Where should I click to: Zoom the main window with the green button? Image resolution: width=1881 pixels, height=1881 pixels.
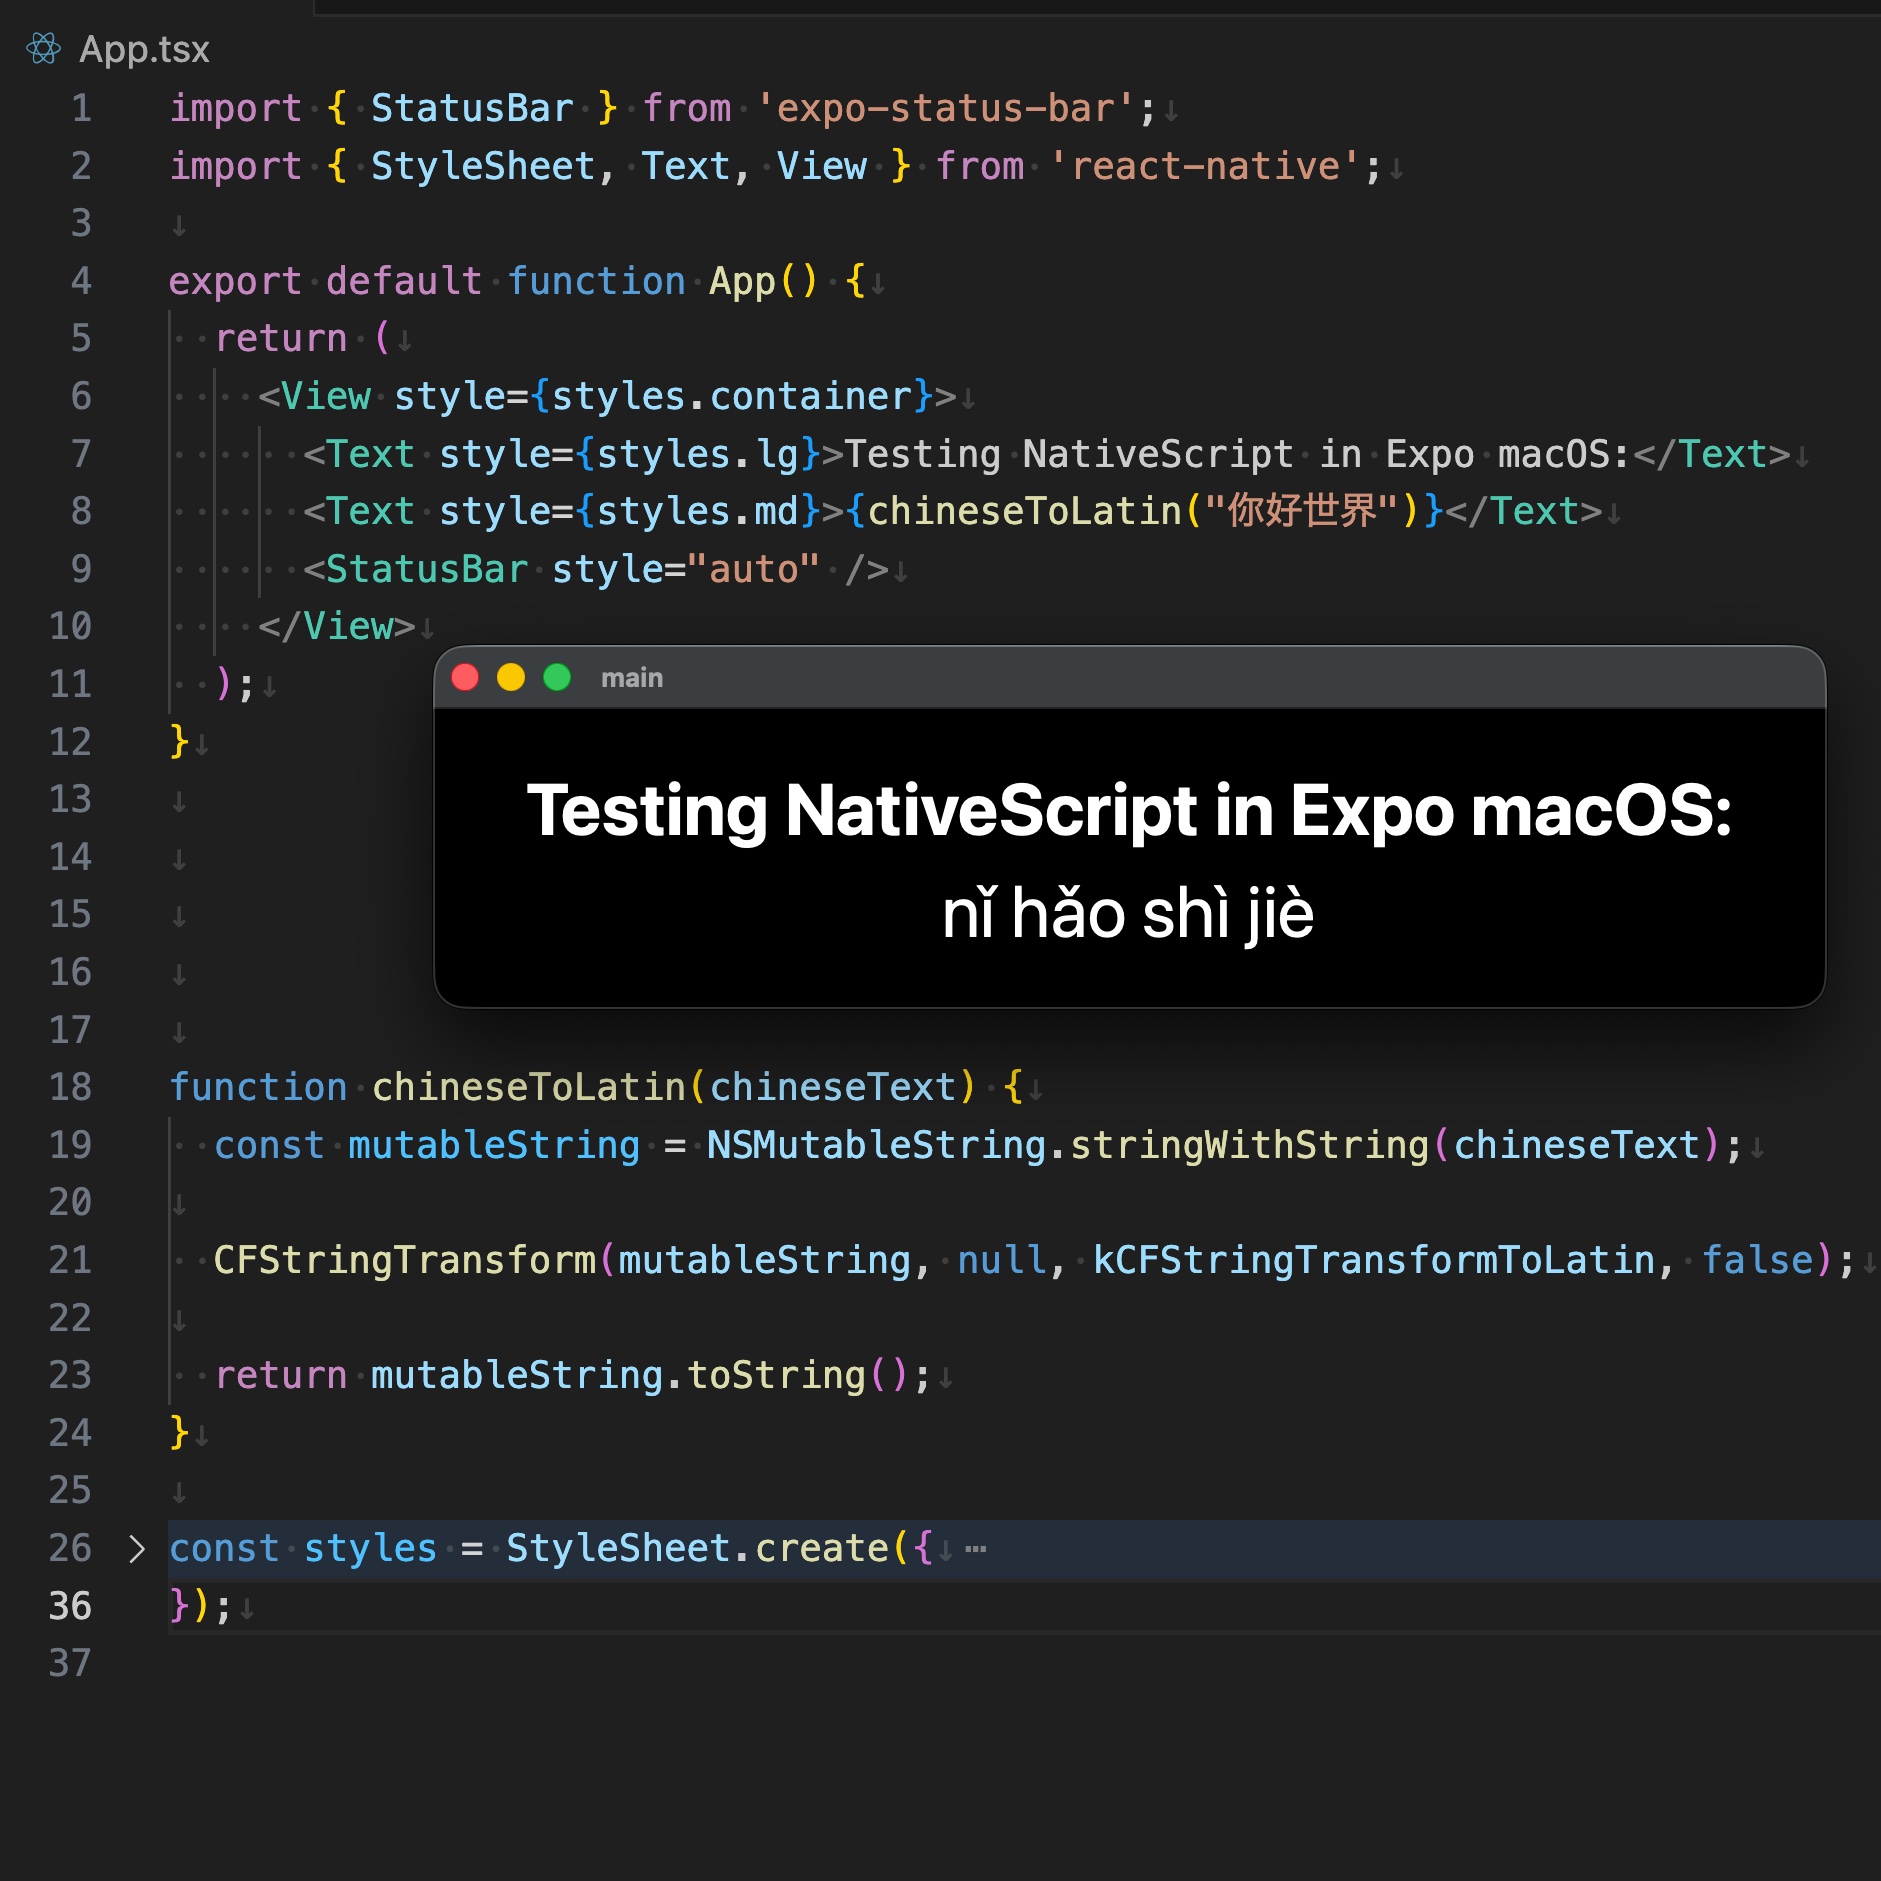pyautogui.click(x=557, y=677)
